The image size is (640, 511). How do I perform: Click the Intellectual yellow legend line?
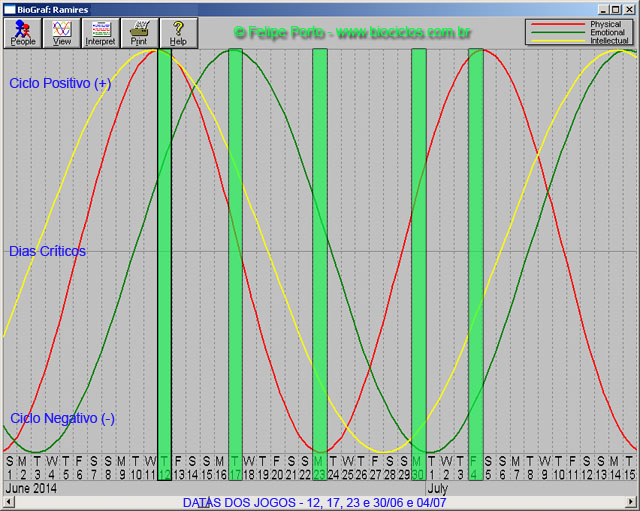tap(558, 40)
